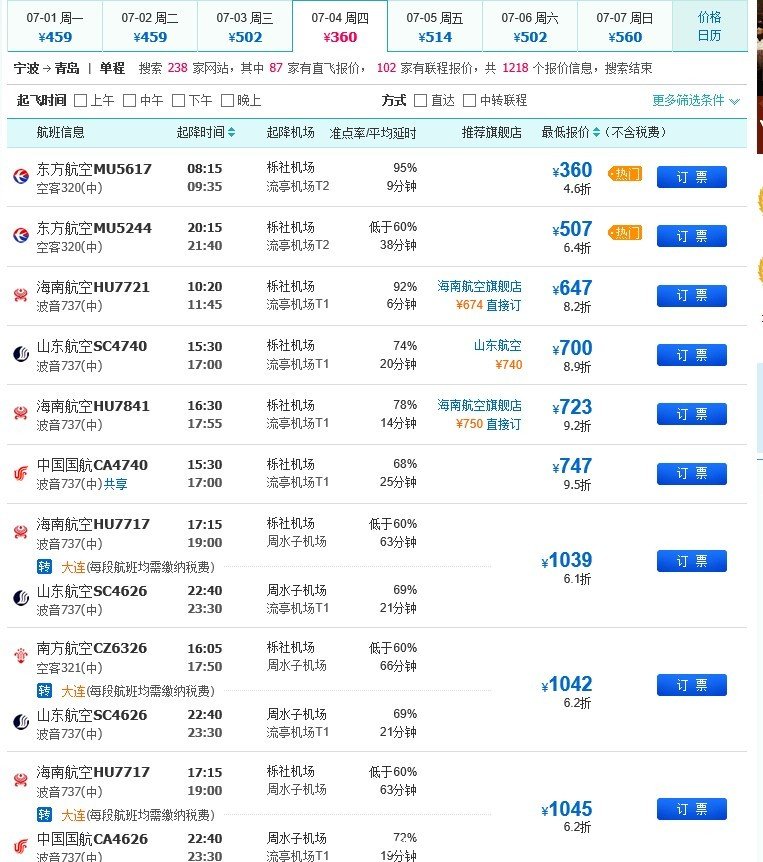The height and width of the screenshot is (862, 763).
Task: Click 订票 for flight MU5617
Action: coord(692,177)
